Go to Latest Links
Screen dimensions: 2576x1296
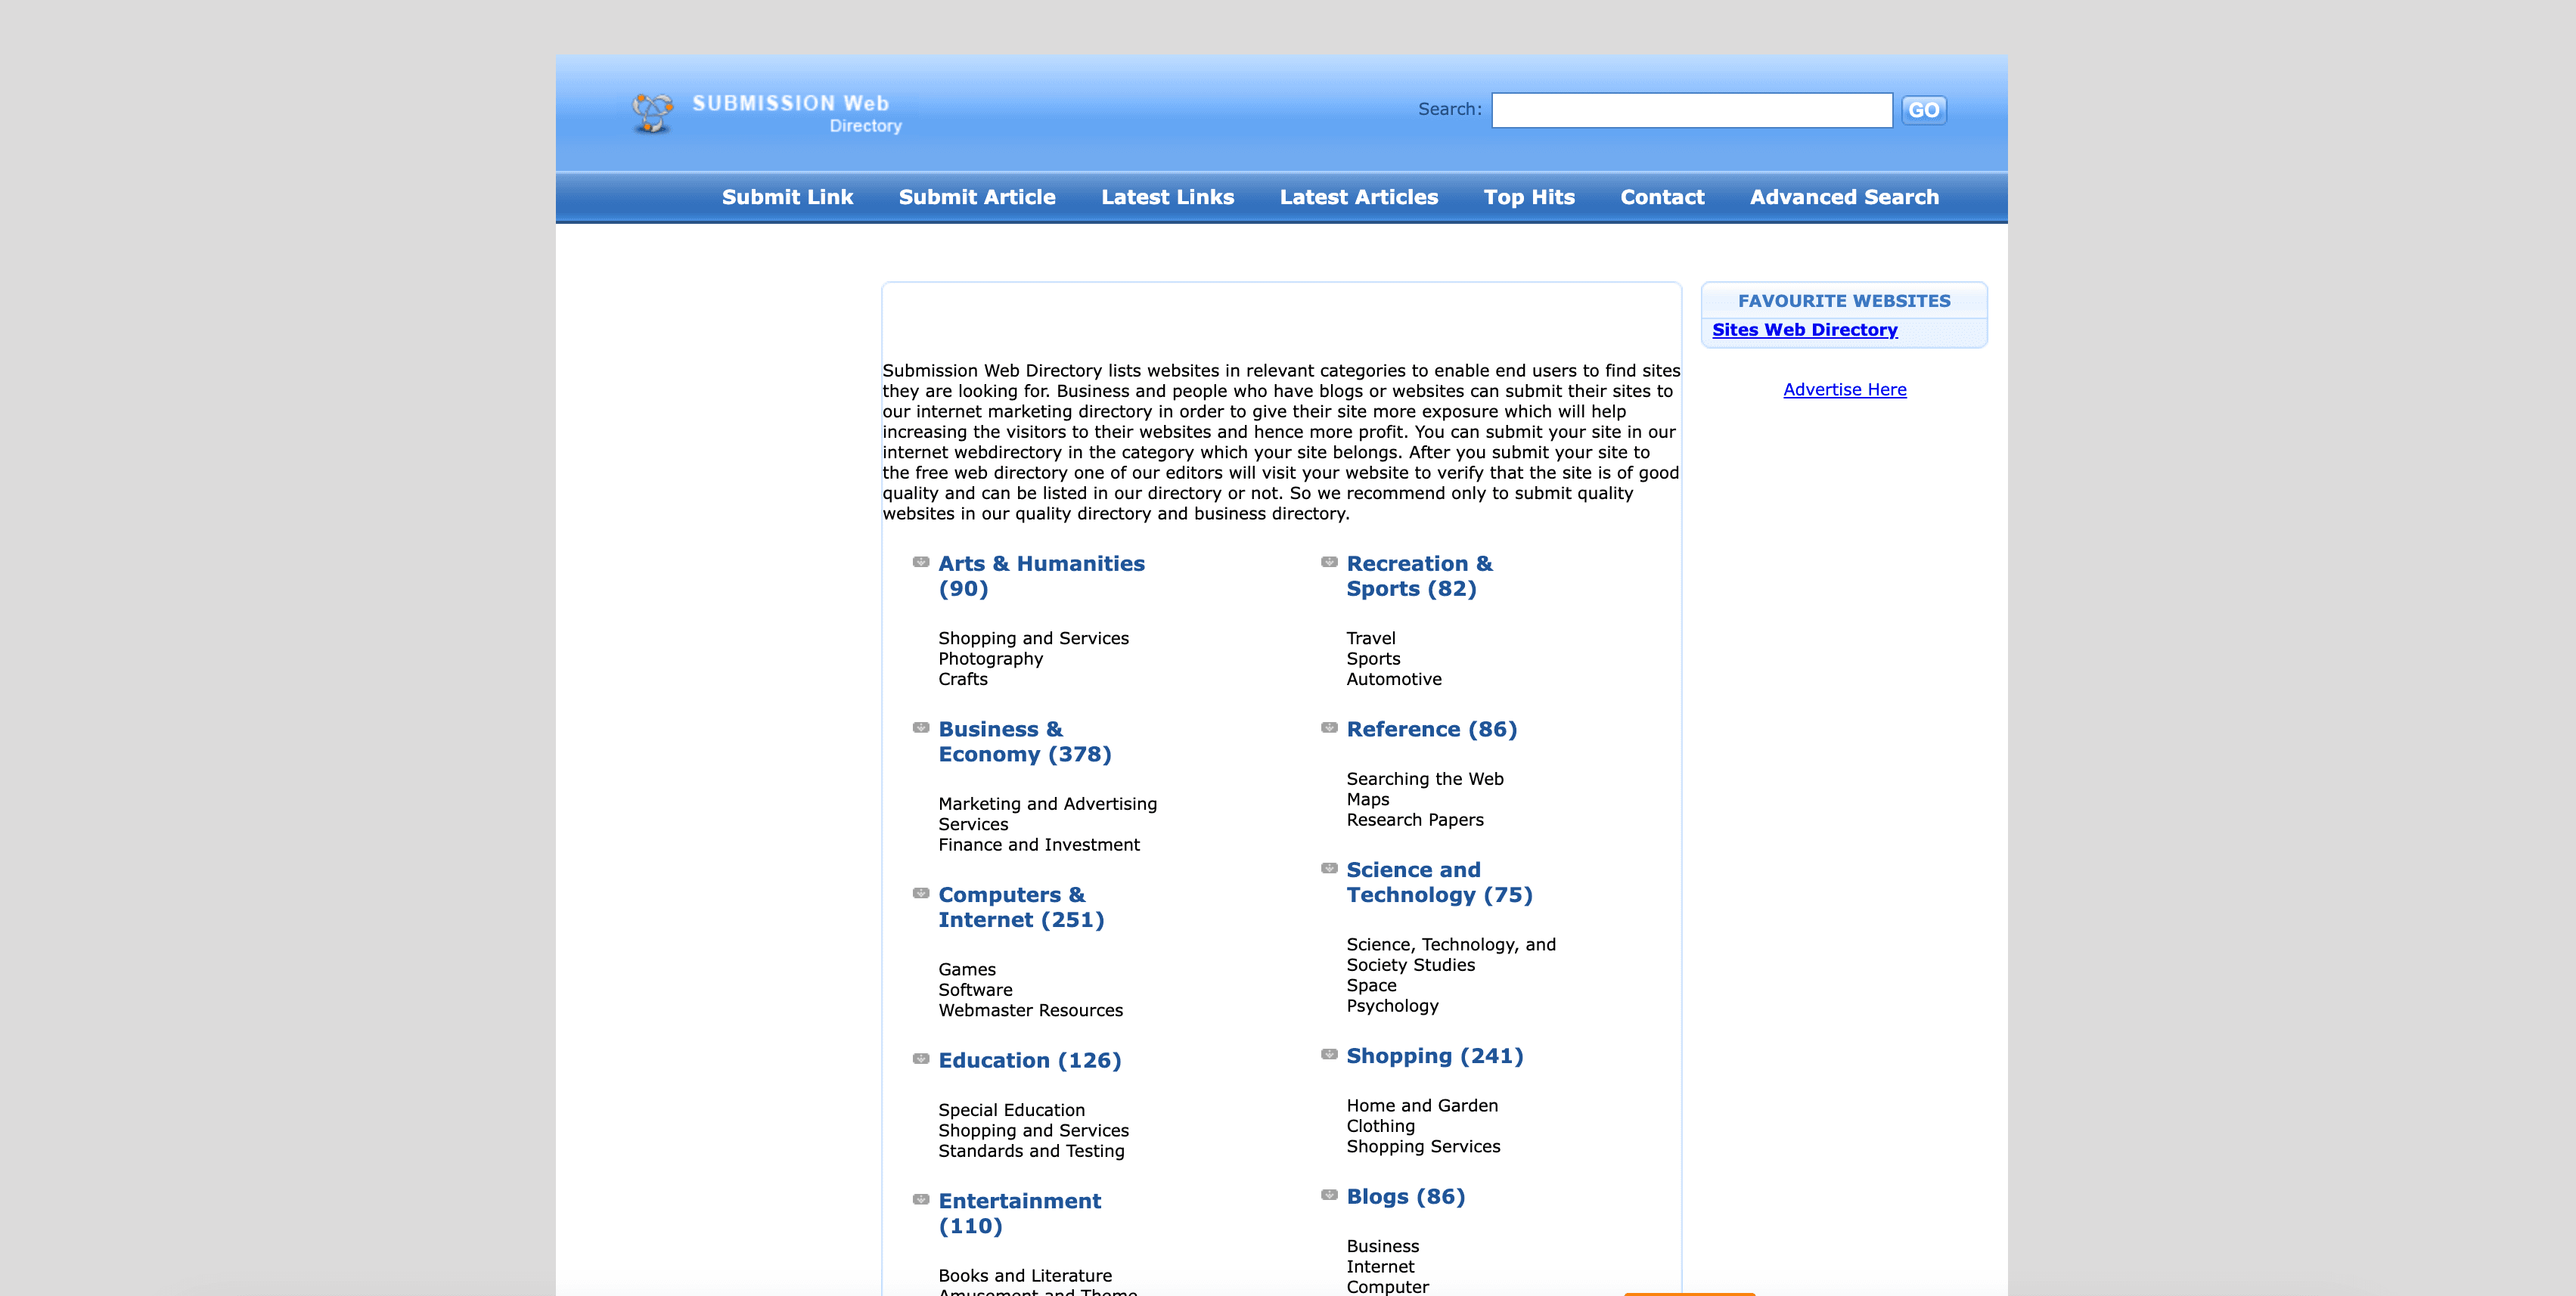point(1167,197)
